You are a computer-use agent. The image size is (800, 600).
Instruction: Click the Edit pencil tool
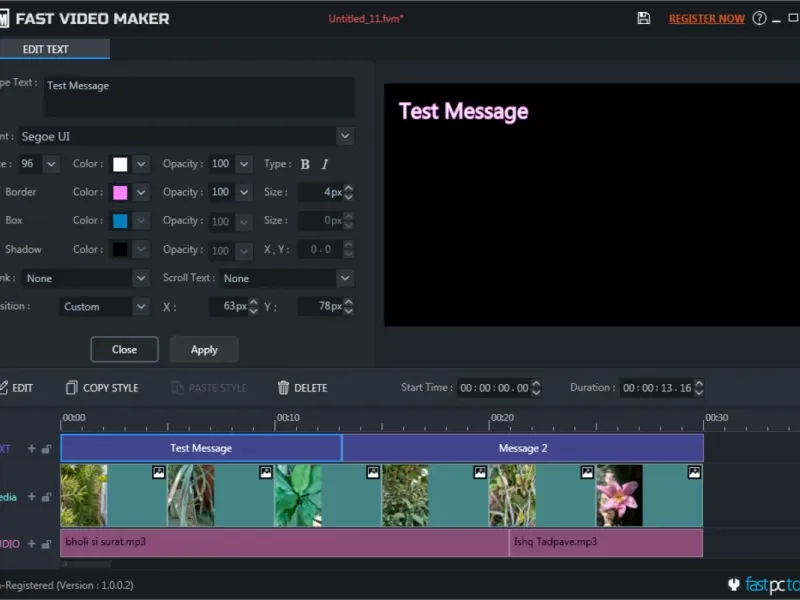16,388
